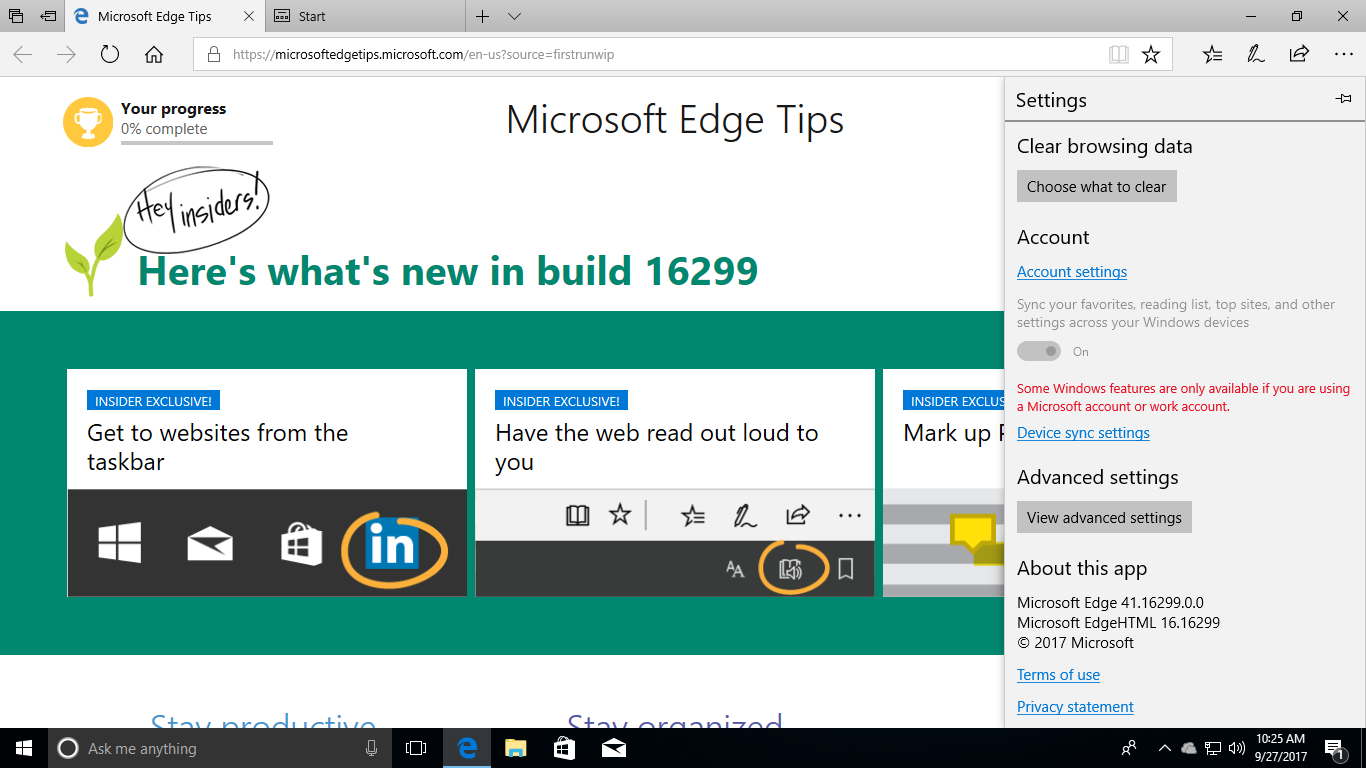Go to the Home page icon
Screen dimensions: 1366x768
pos(154,55)
